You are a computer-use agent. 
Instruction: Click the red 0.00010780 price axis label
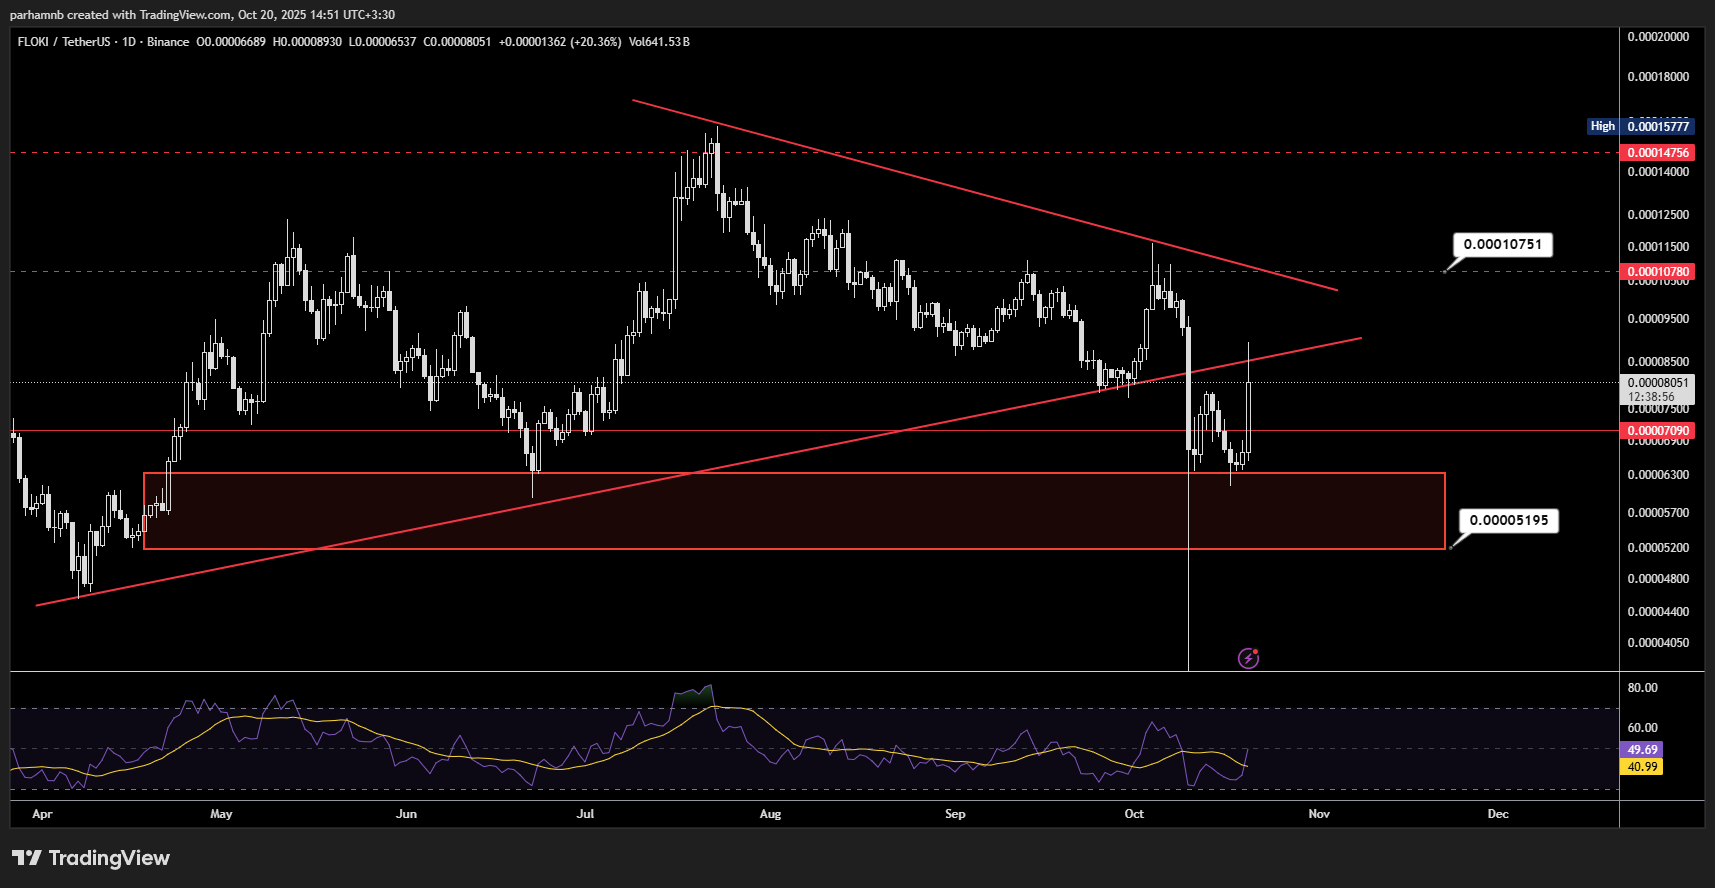(1657, 272)
